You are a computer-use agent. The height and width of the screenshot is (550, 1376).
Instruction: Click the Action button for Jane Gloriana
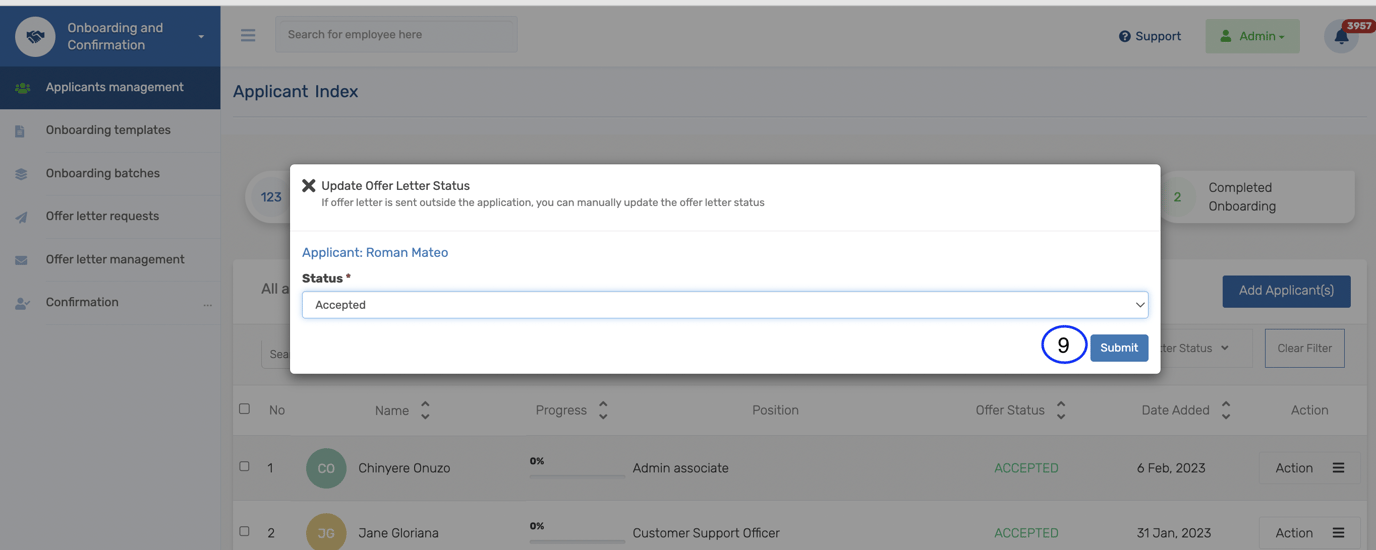(1308, 533)
